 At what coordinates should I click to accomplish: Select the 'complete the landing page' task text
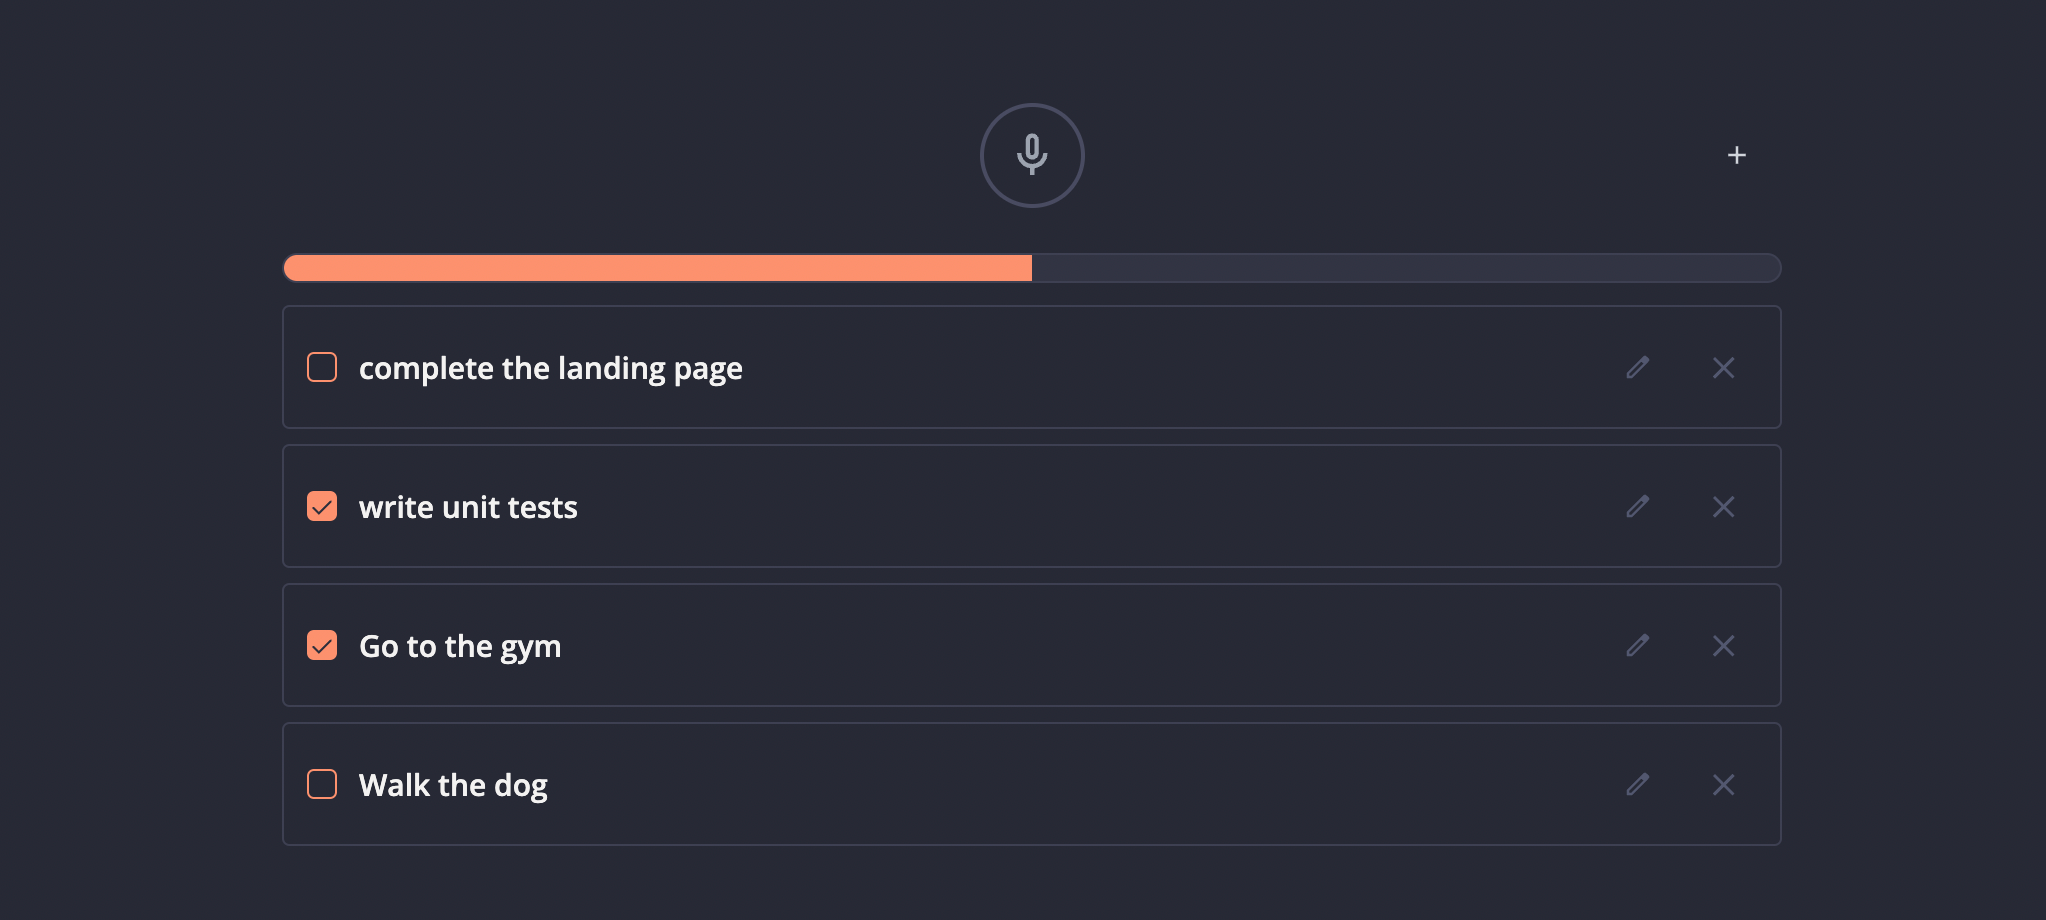coord(551,368)
